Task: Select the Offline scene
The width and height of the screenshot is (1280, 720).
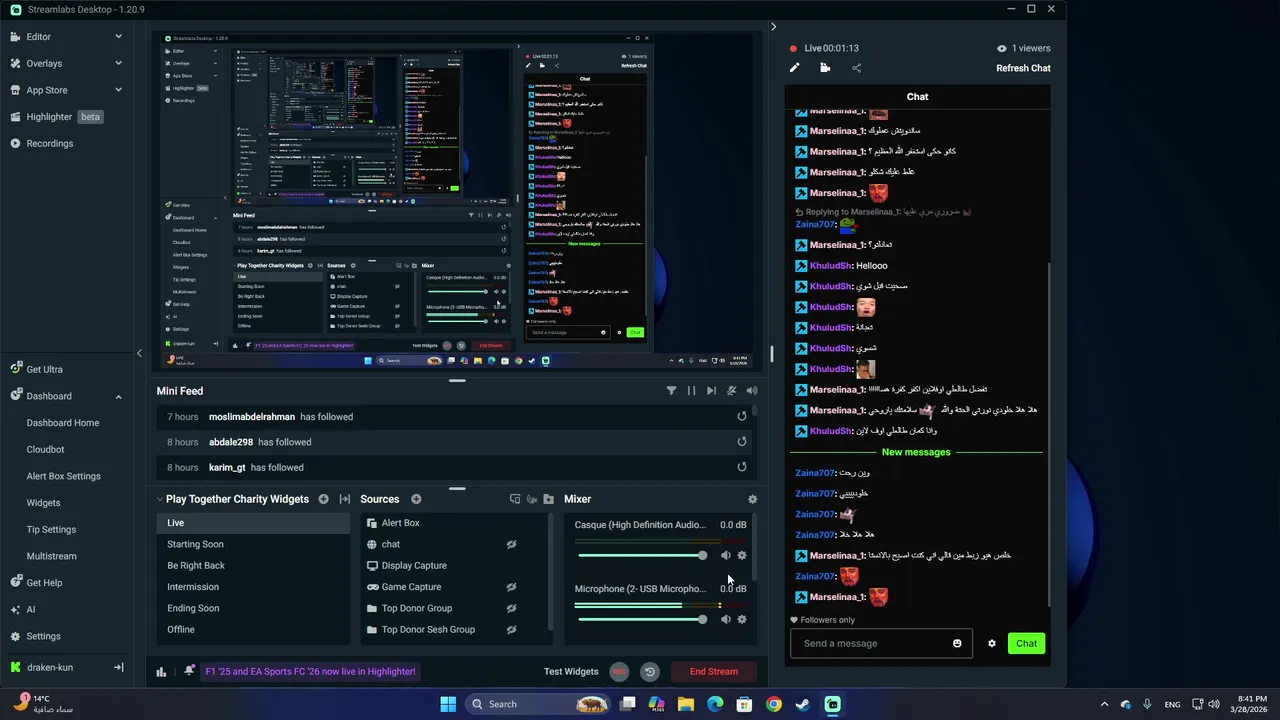Action: coord(253,630)
